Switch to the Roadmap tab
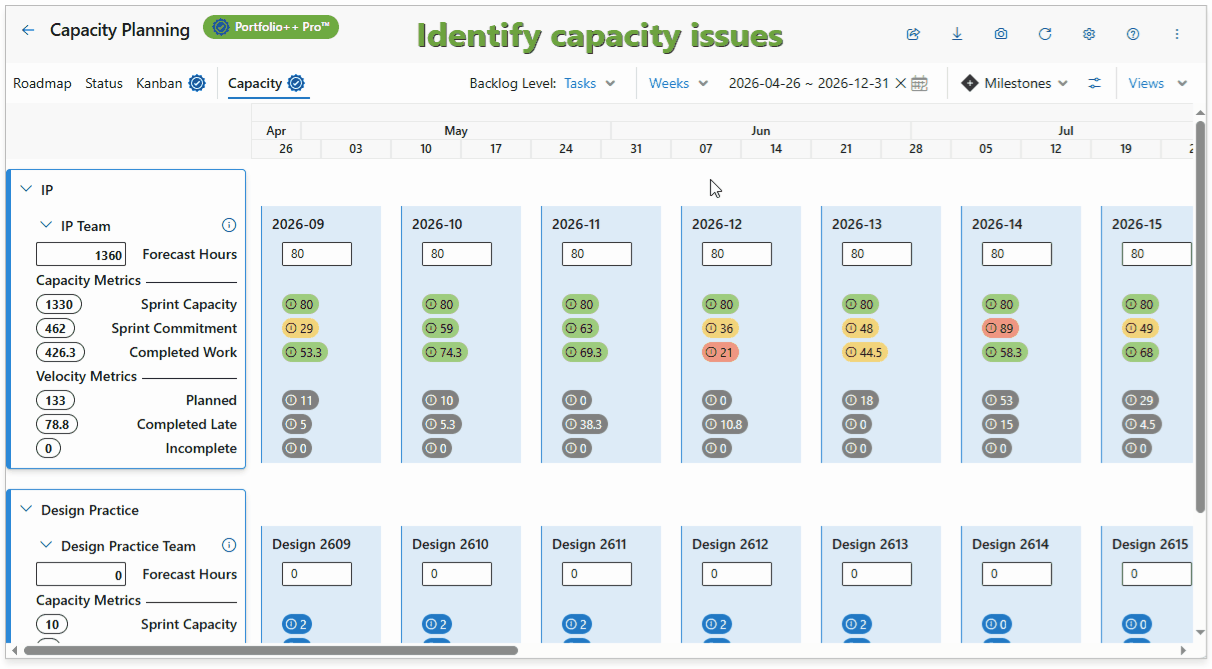 coord(42,83)
